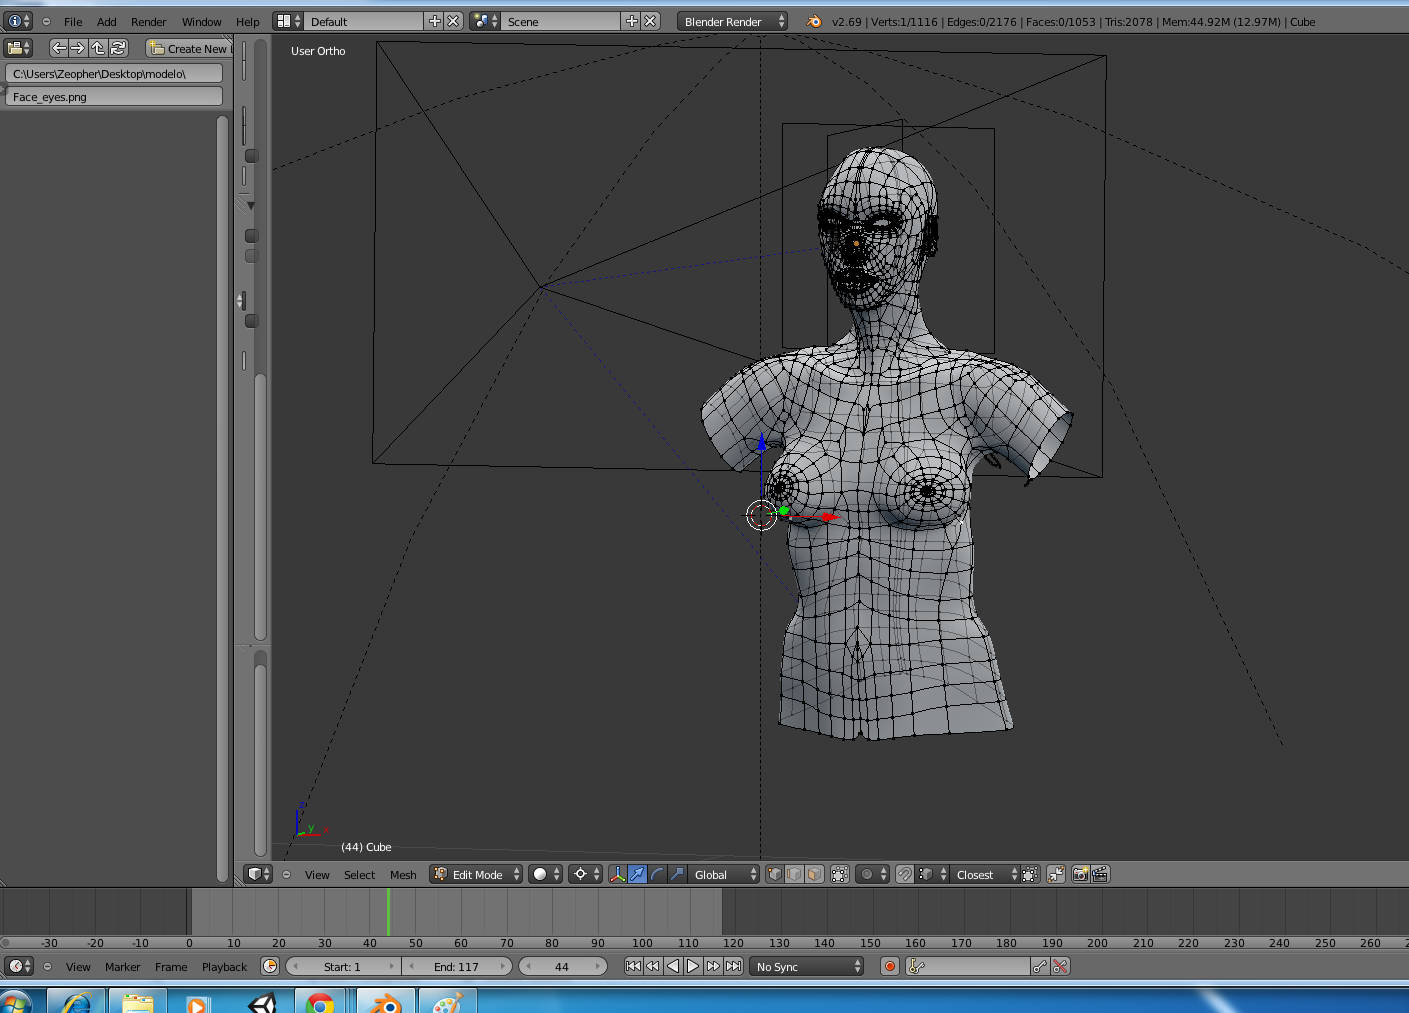Click the translate manipulator arrow icon

point(637,874)
